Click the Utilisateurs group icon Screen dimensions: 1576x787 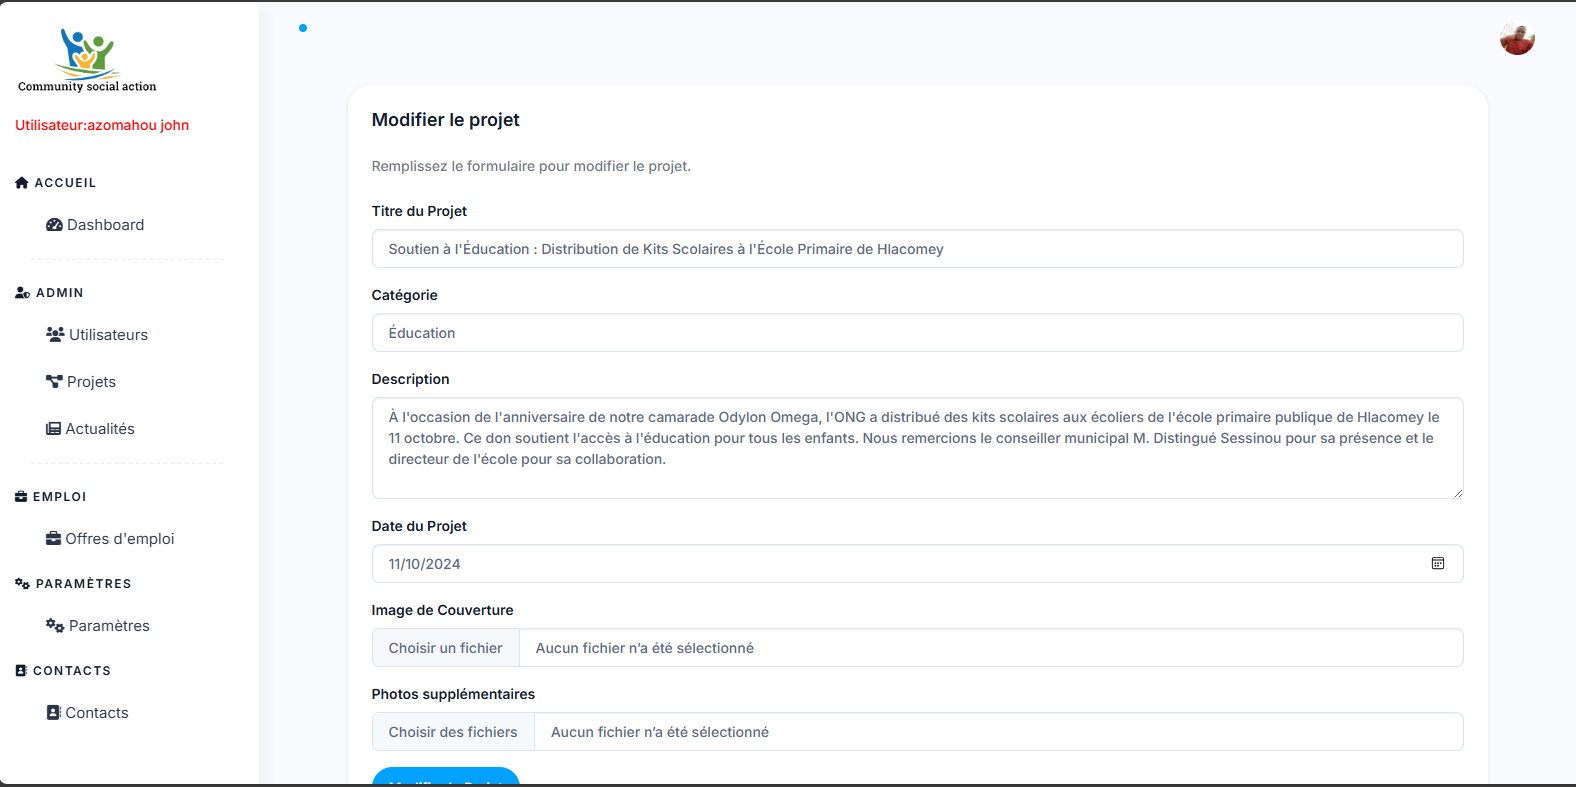point(55,334)
